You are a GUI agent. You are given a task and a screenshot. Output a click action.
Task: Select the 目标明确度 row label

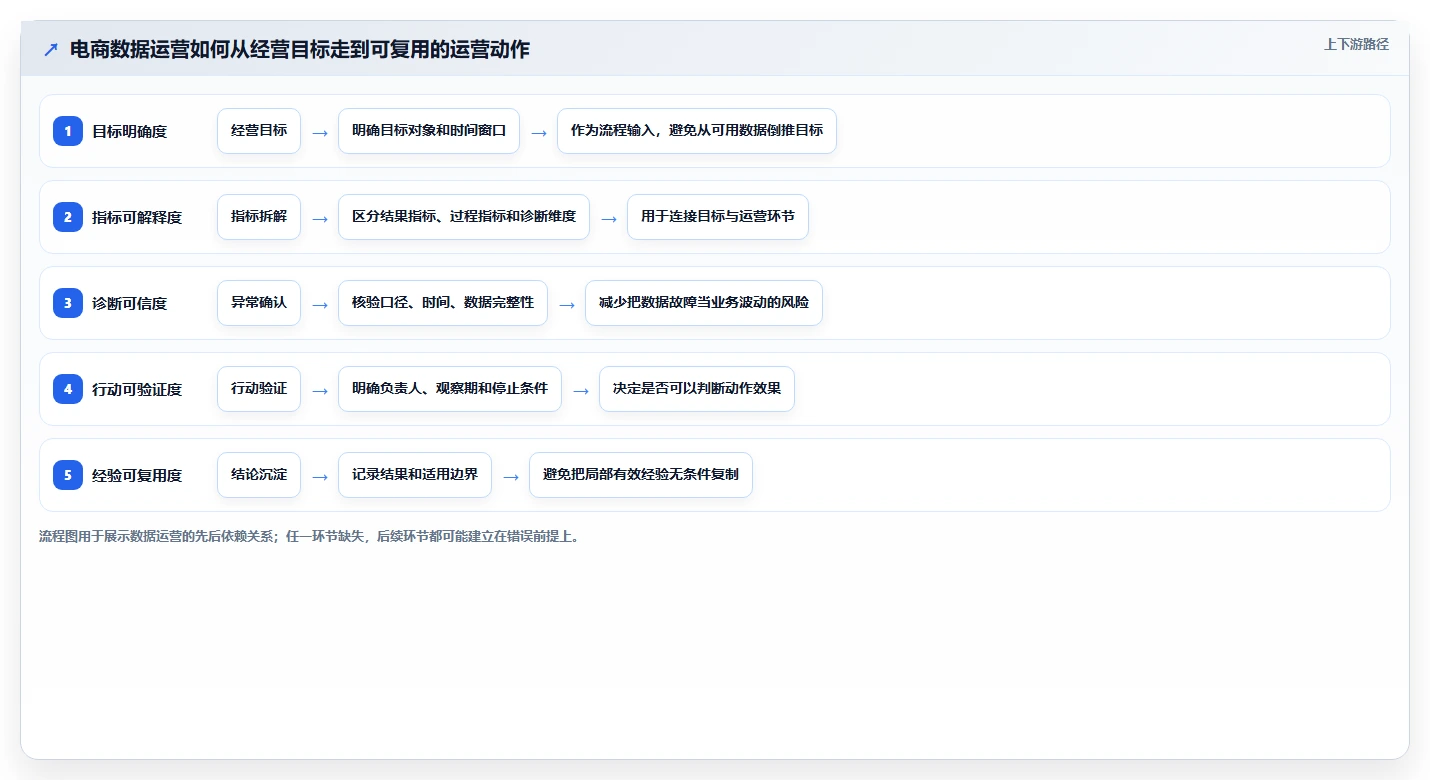click(129, 131)
